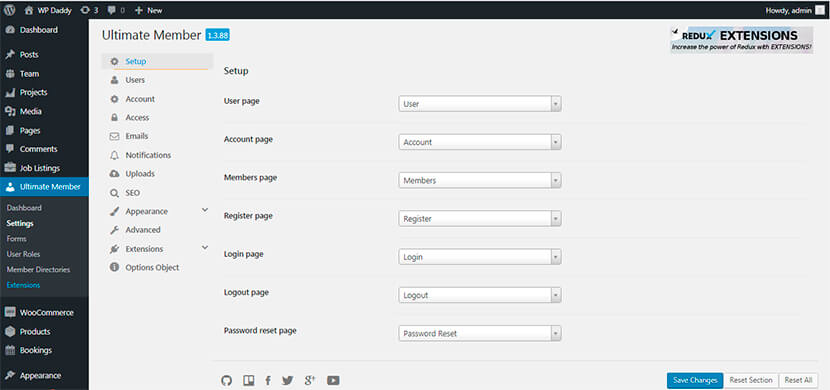
Task: Open Ultimate Member Dashboard submenu link
Action: pyautogui.click(x=24, y=208)
